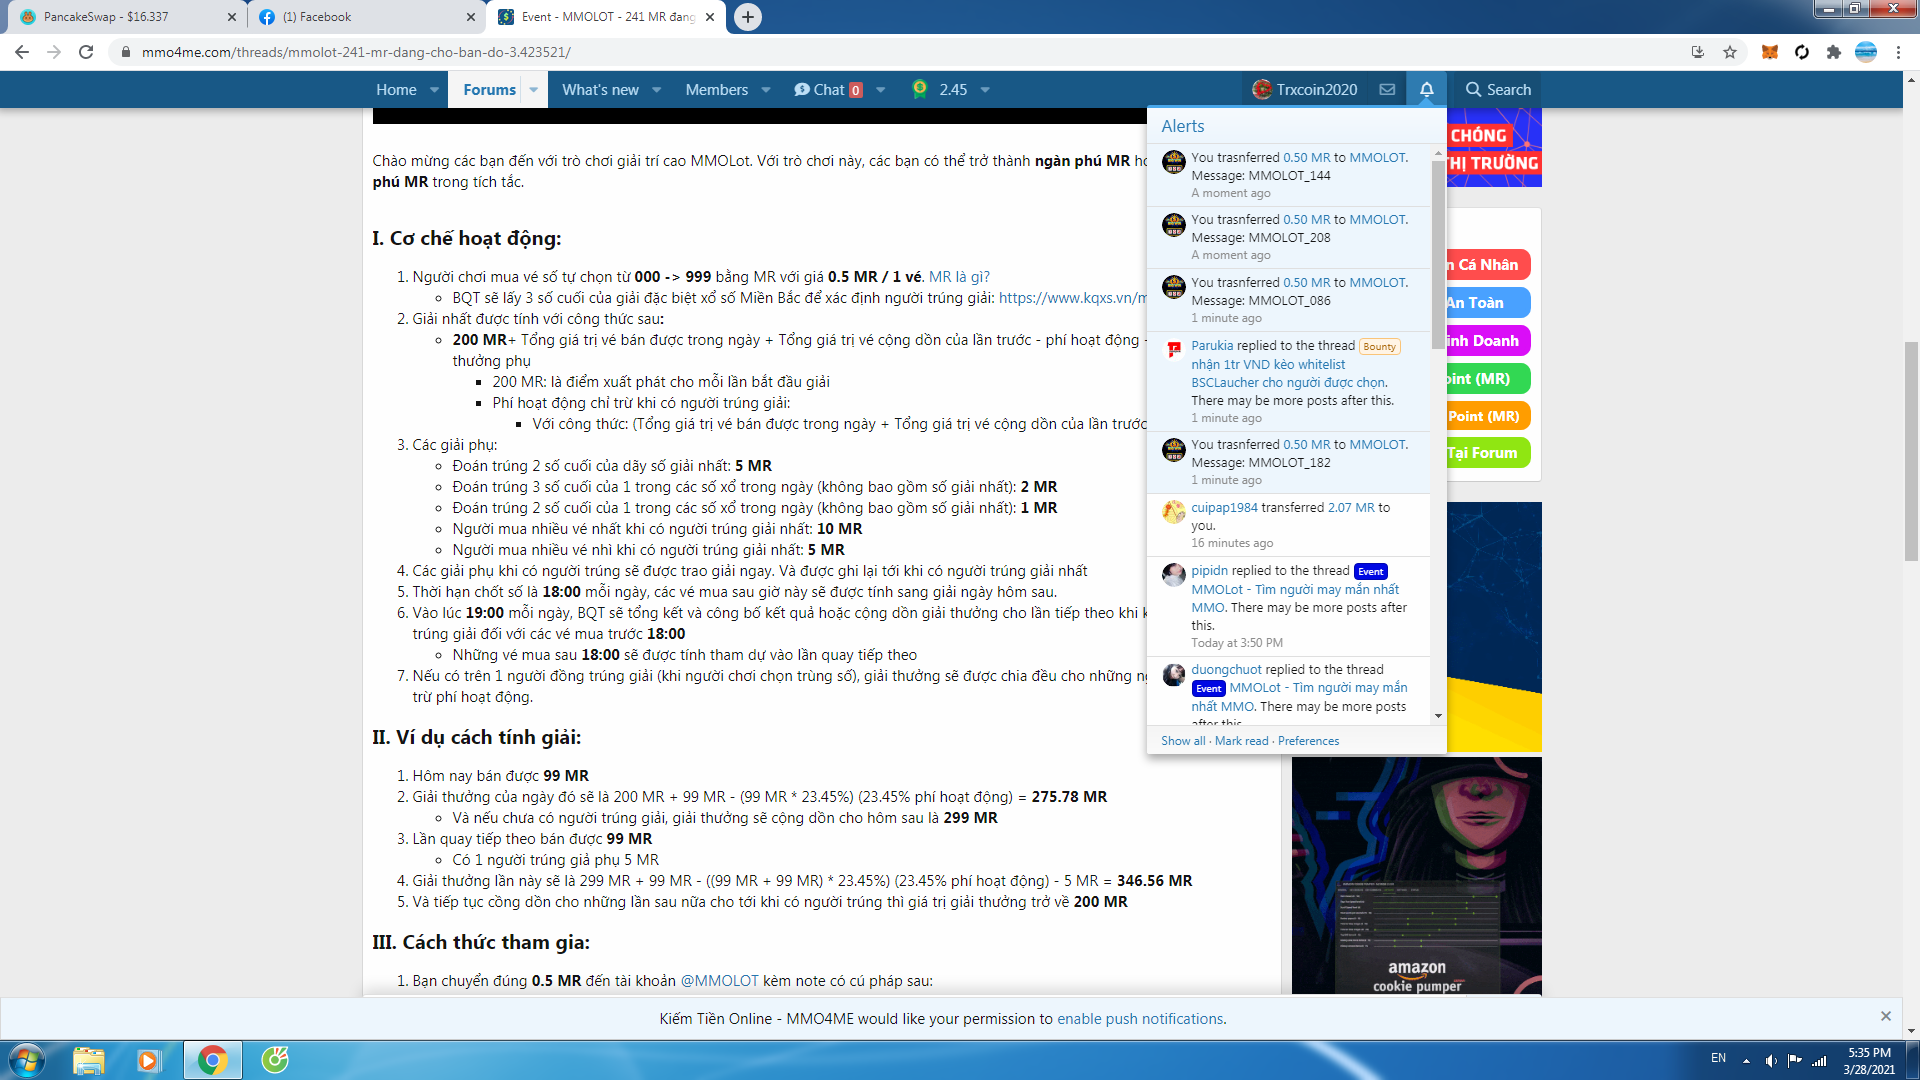Click the MetaMask fox extension icon
This screenshot has width=1920, height=1080.
[x=1769, y=52]
